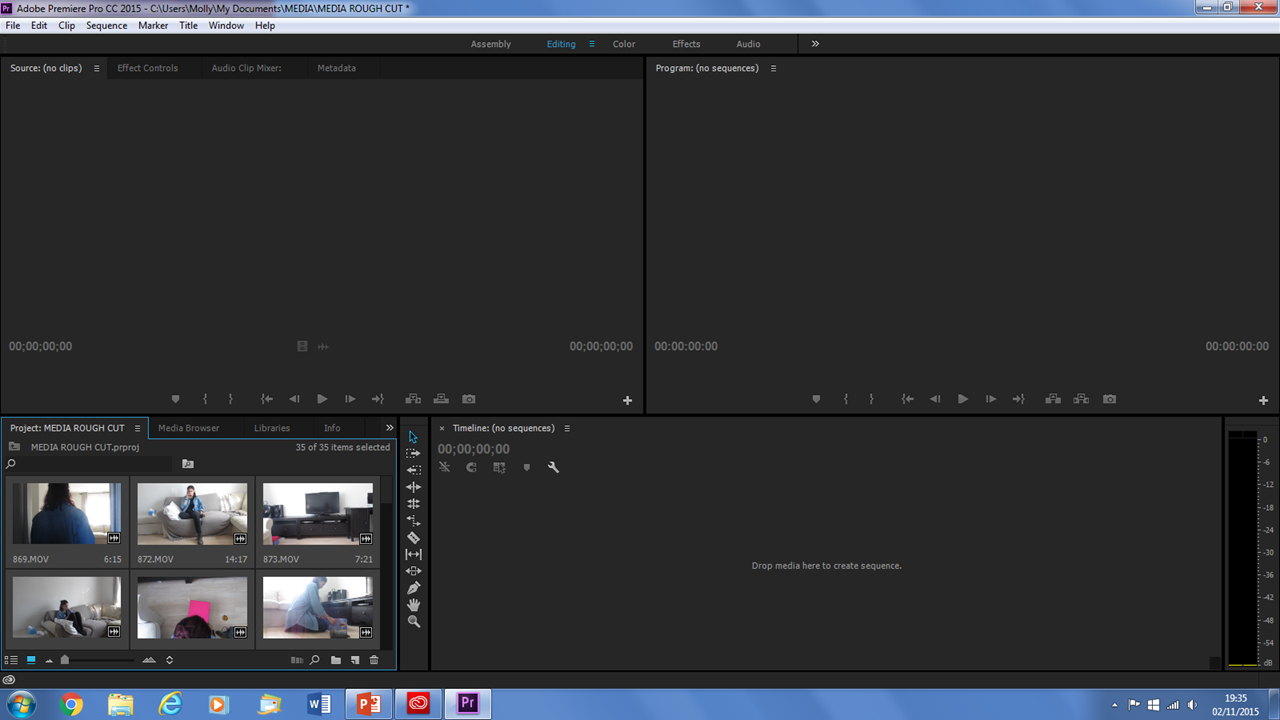Select the Razor tool

tap(413, 538)
